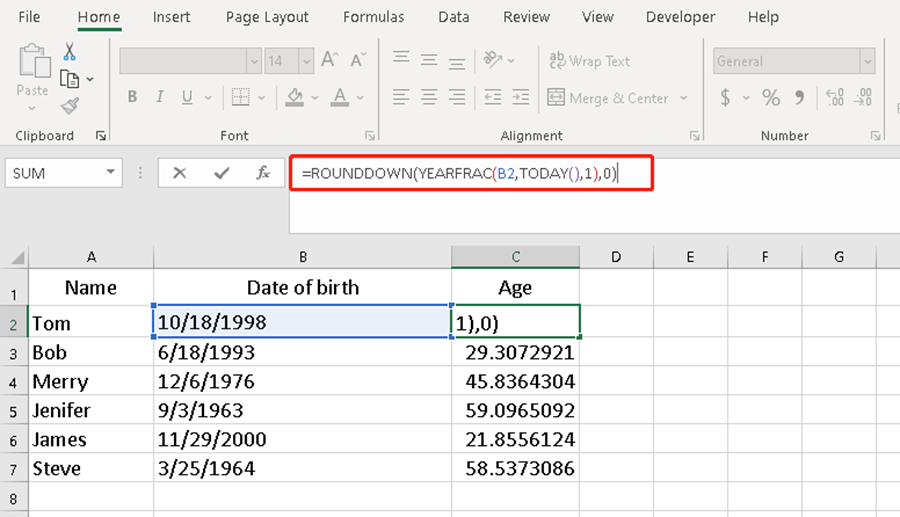Screen dimensions: 900x517
Task: Apply font color A
Action: pyautogui.click(x=340, y=98)
